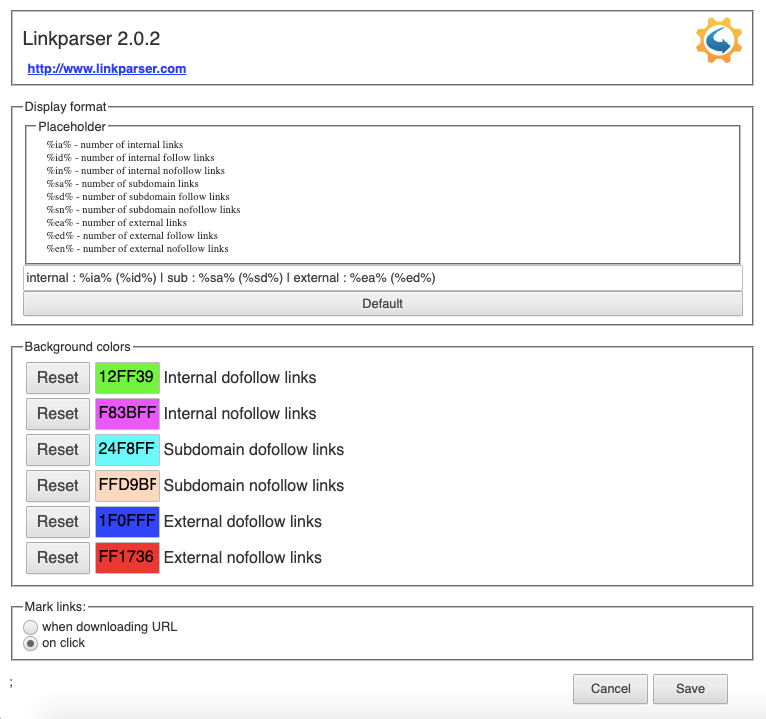
Task: Select the 'on click' radio button
Action: click(30, 643)
